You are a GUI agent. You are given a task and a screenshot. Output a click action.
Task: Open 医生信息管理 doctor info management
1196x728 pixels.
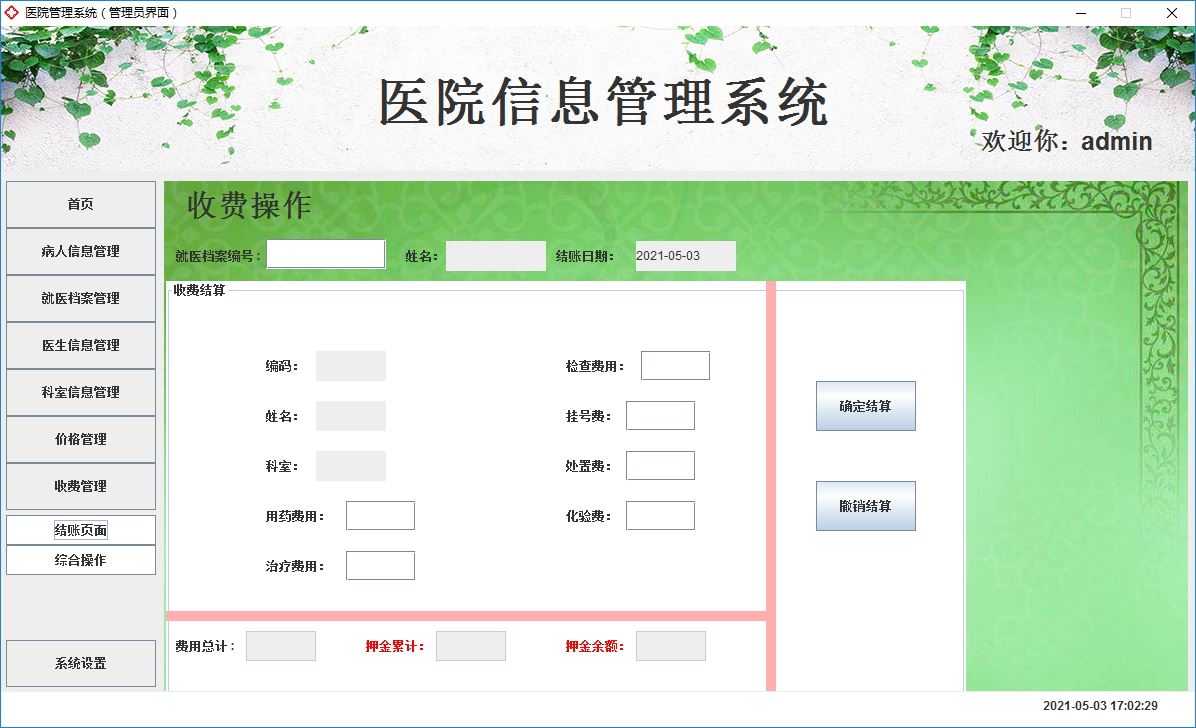[80, 345]
